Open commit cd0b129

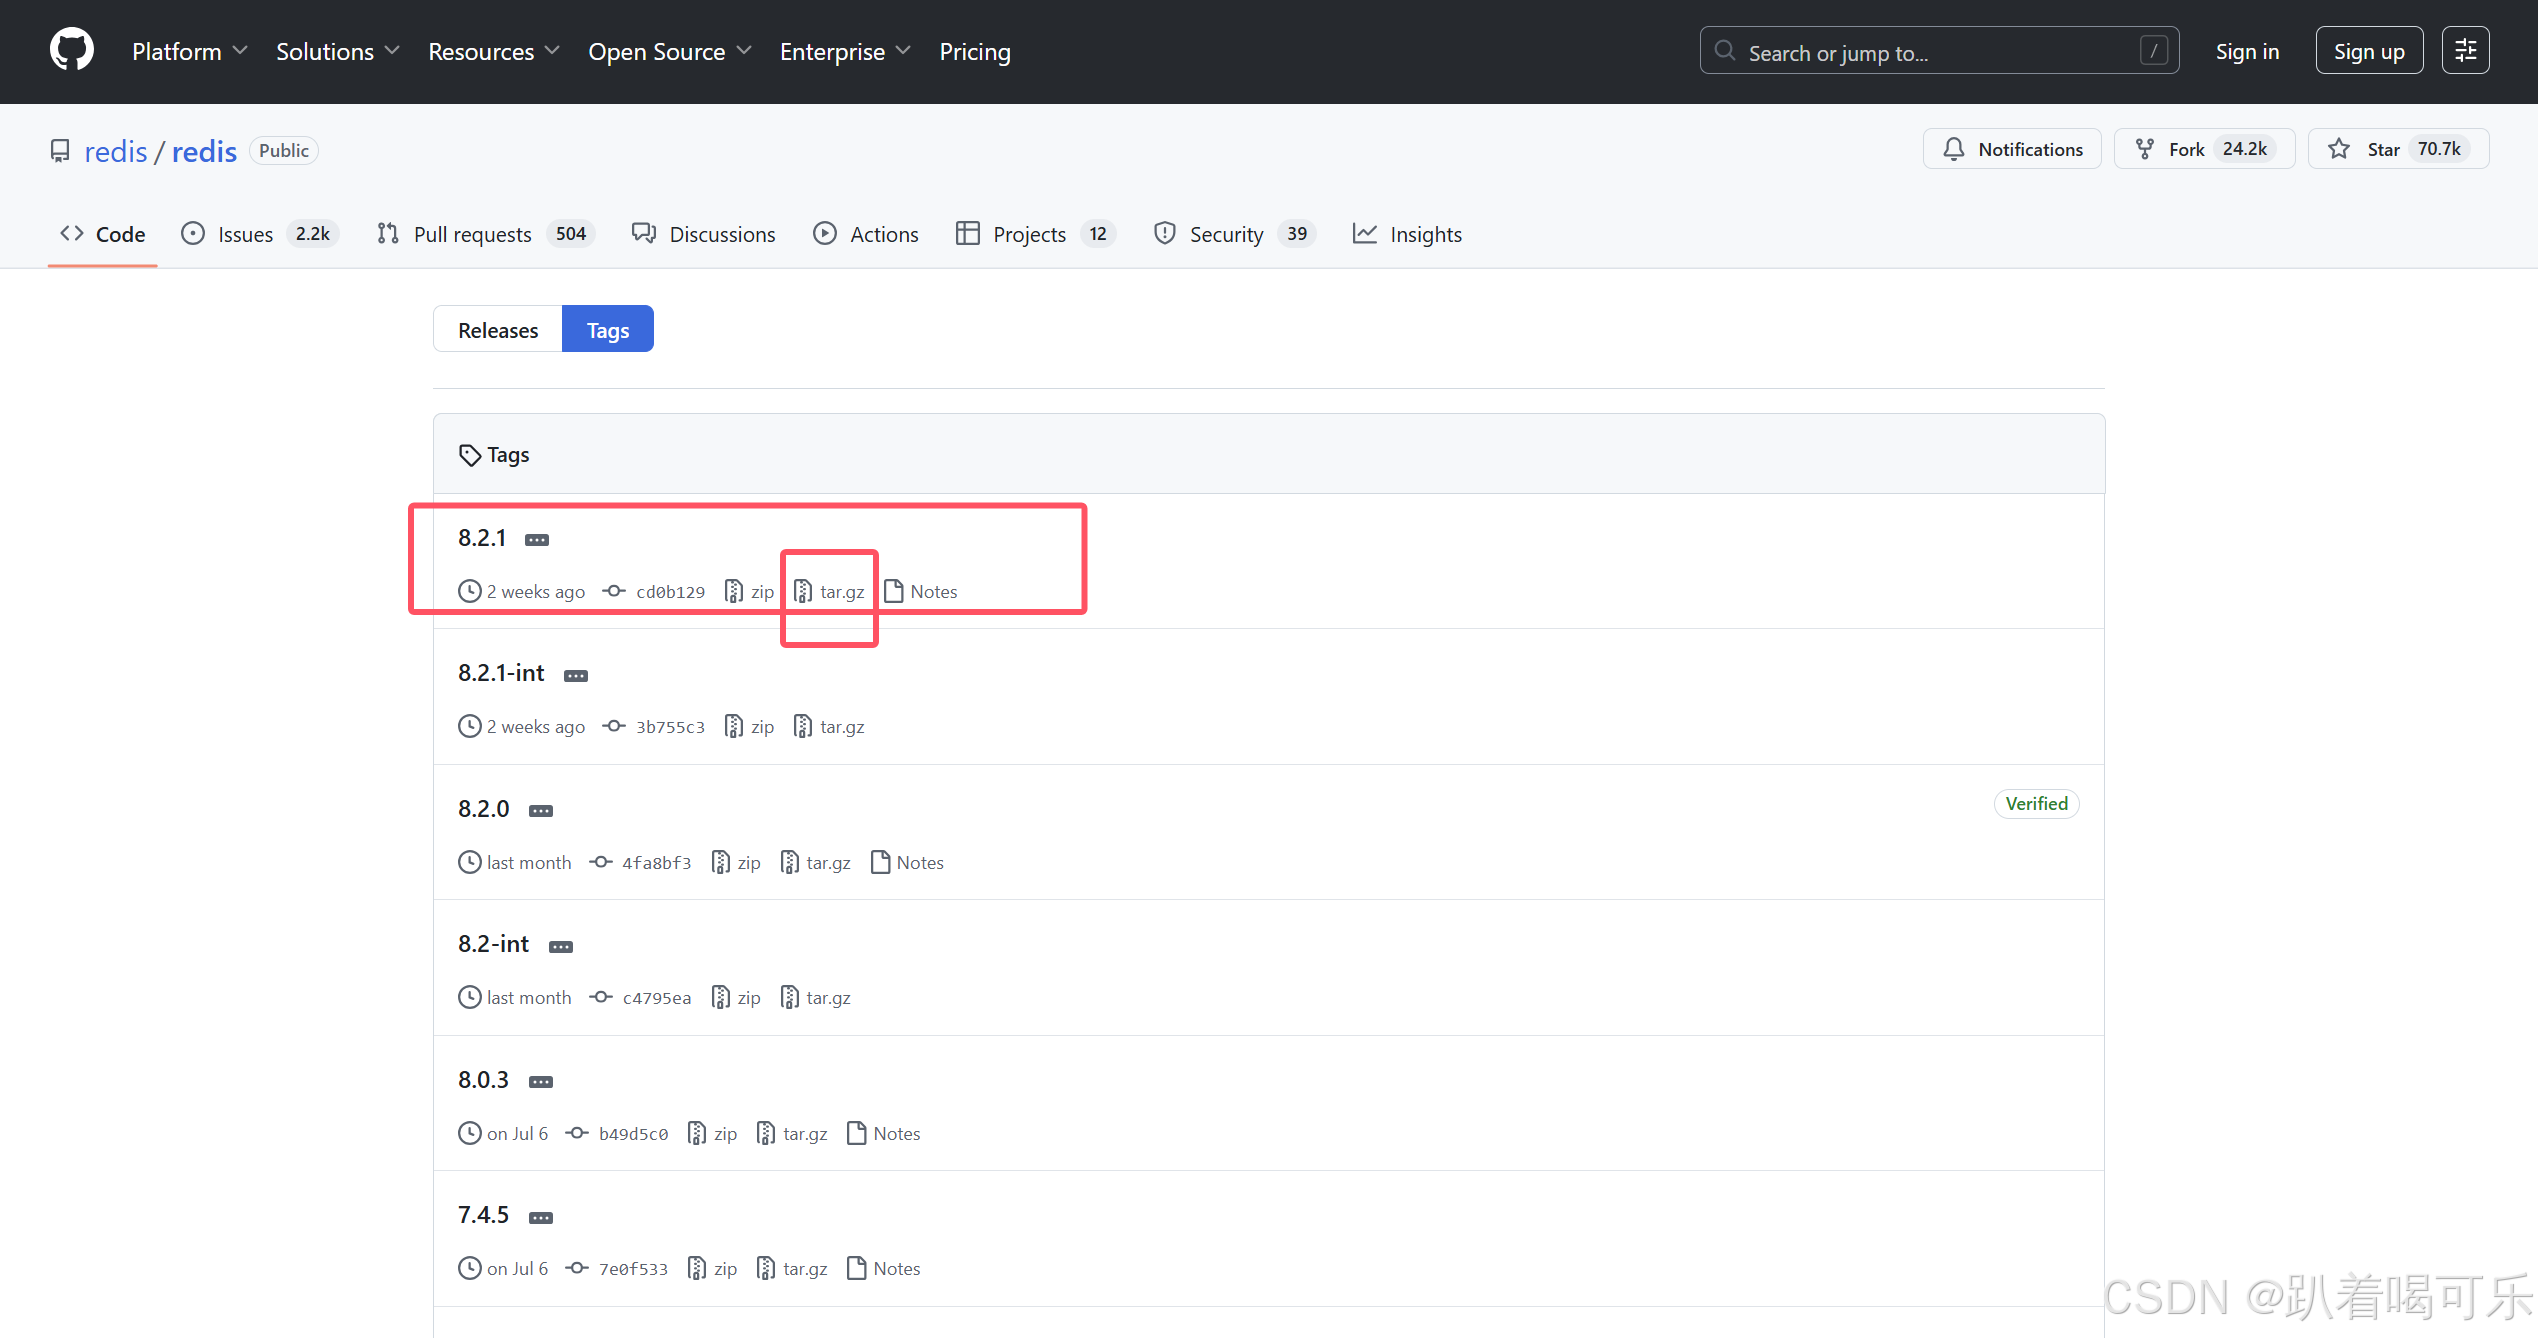(x=654, y=592)
